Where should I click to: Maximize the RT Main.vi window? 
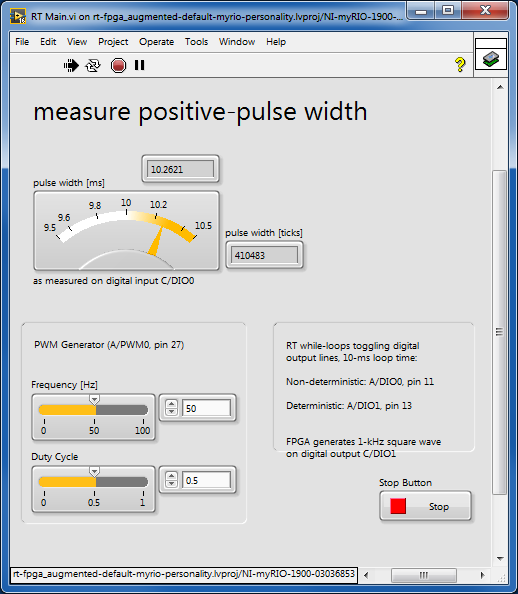point(448,11)
